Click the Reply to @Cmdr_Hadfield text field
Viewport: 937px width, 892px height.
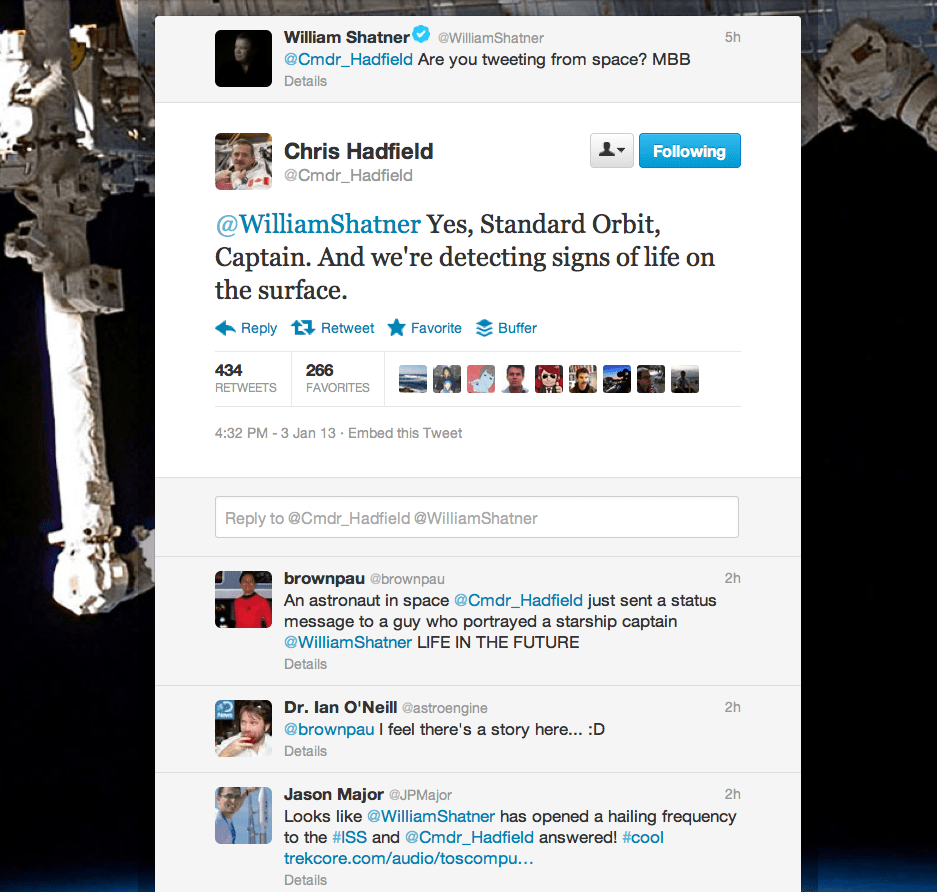(x=477, y=517)
